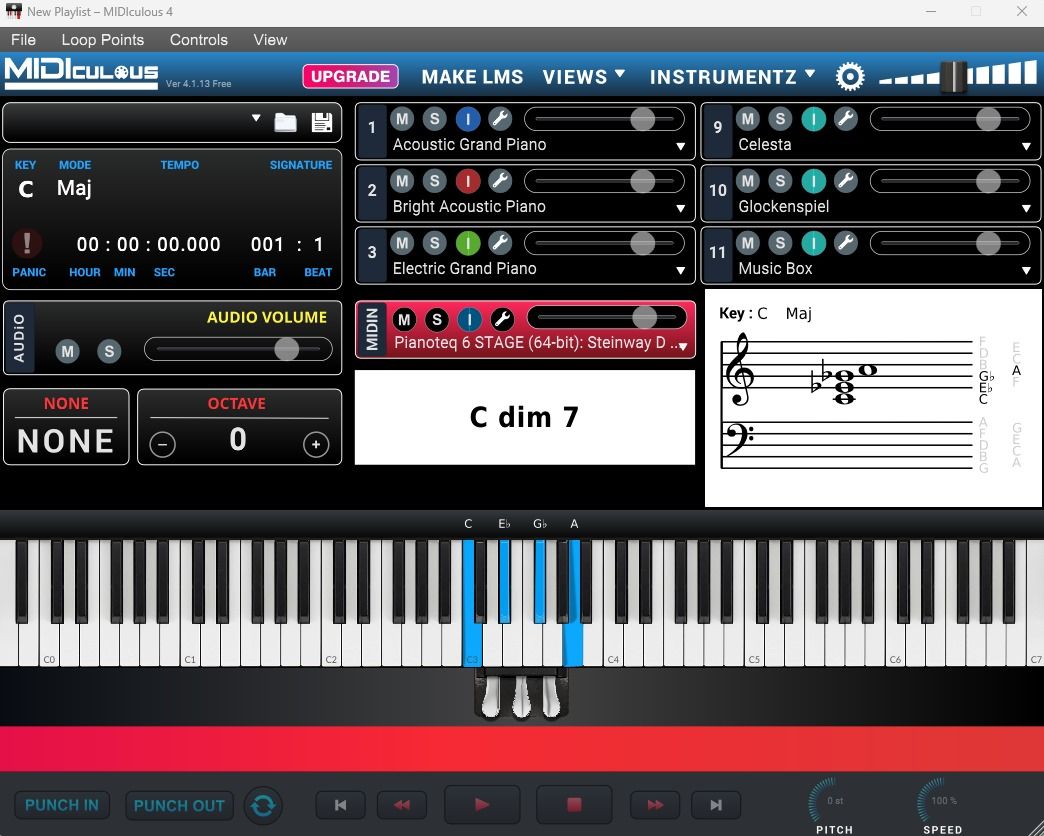Viewport: 1044px width, 836px height.
Task: Expand Pianoteq 6 STAGE device dropdown
Action: click(x=682, y=346)
